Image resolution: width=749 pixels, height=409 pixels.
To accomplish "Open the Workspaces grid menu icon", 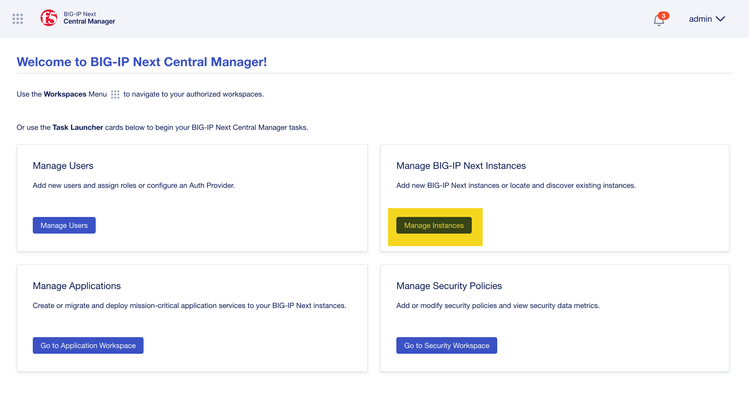I will point(18,18).
